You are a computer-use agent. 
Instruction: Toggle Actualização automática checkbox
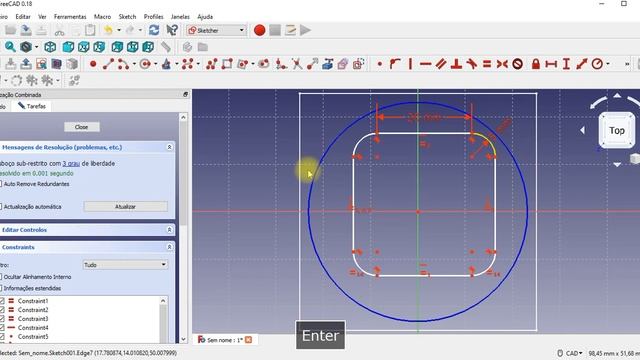pyautogui.click(x=0, y=207)
